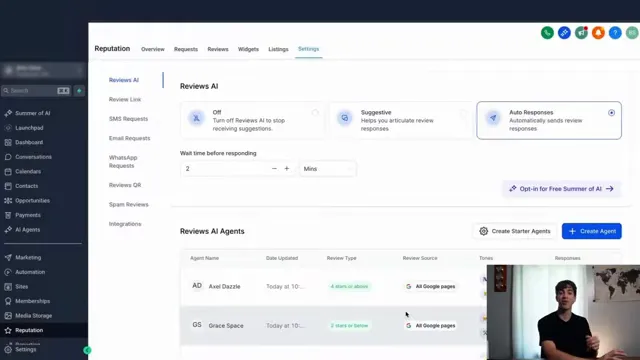Open the blue help question icon
This screenshot has height=360, width=640.
(615, 33)
